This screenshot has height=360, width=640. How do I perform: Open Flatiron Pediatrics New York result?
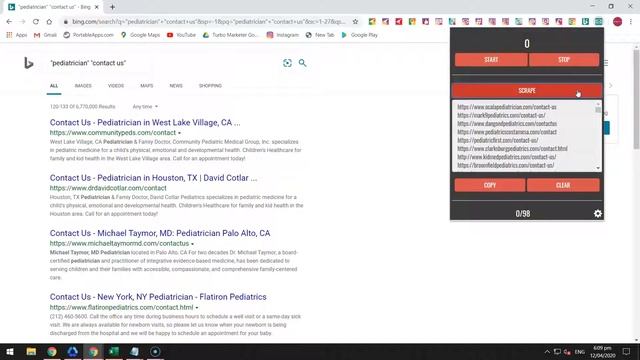click(x=158, y=297)
